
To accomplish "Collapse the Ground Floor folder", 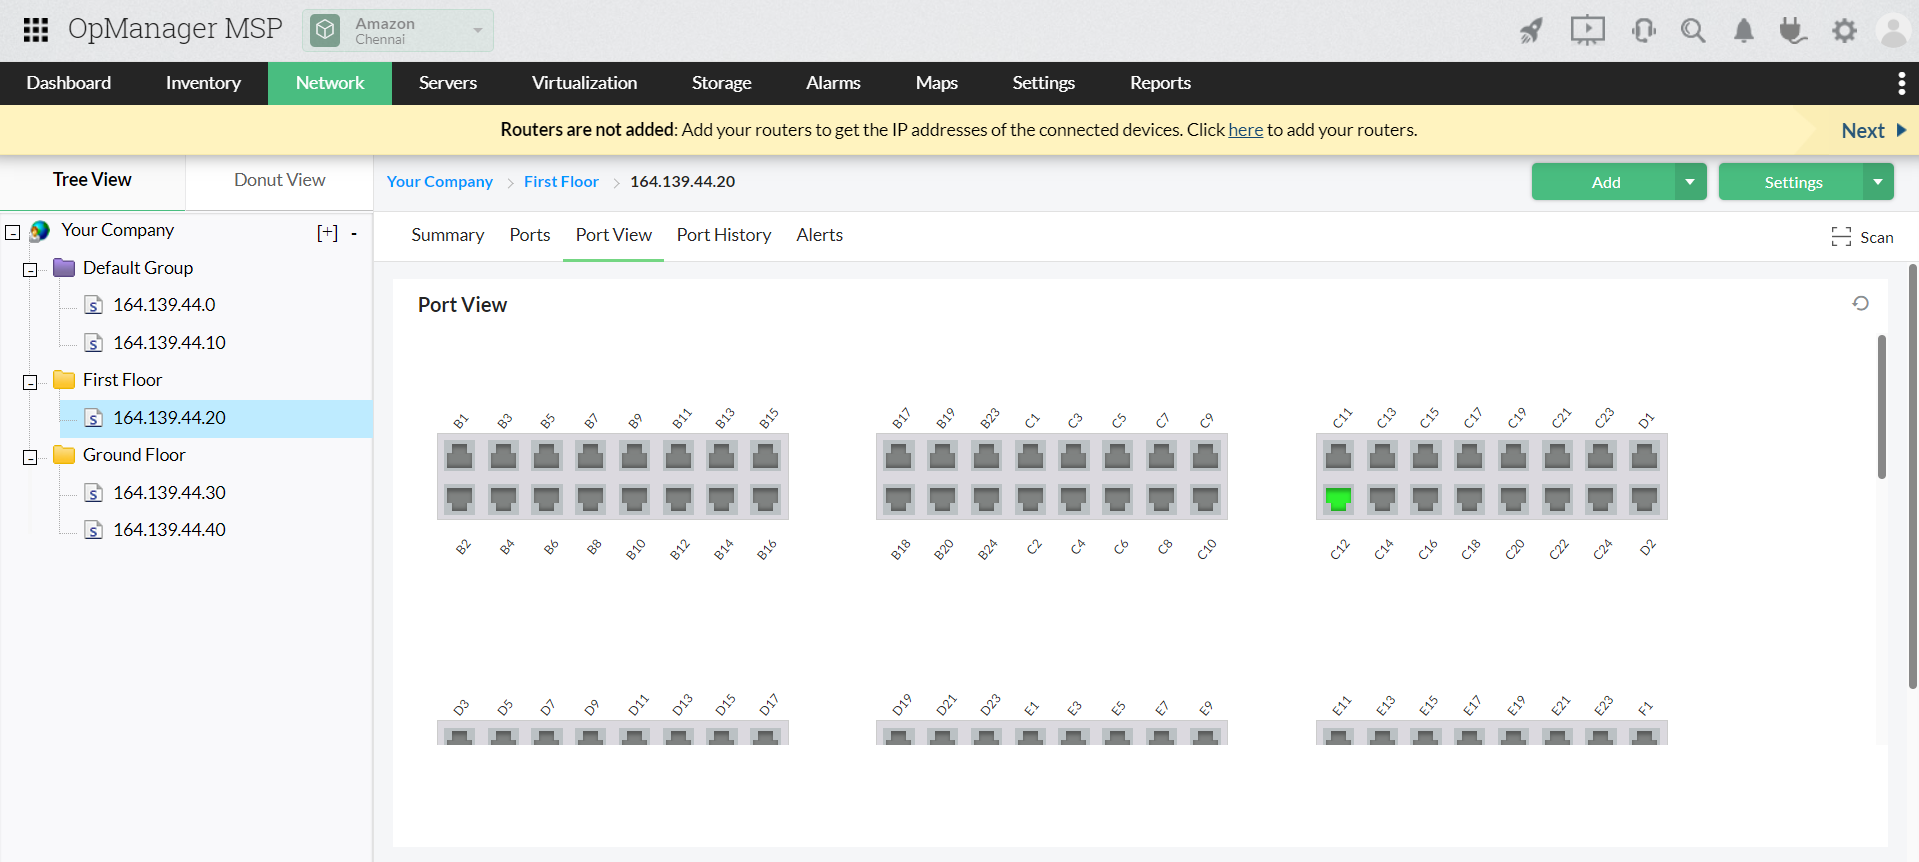I will point(30,457).
